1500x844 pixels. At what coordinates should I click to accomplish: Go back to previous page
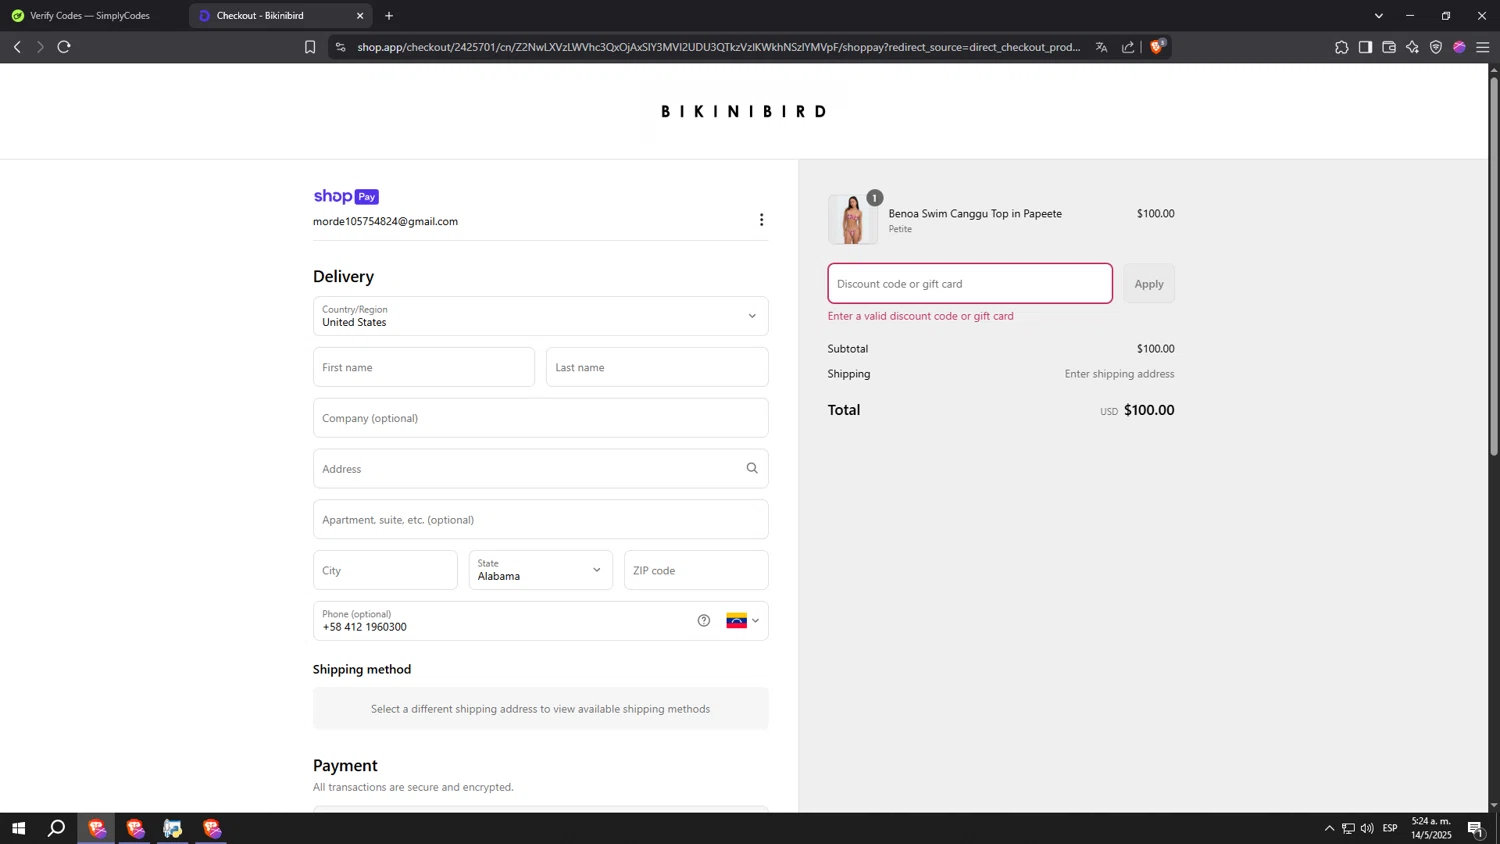coord(17,47)
